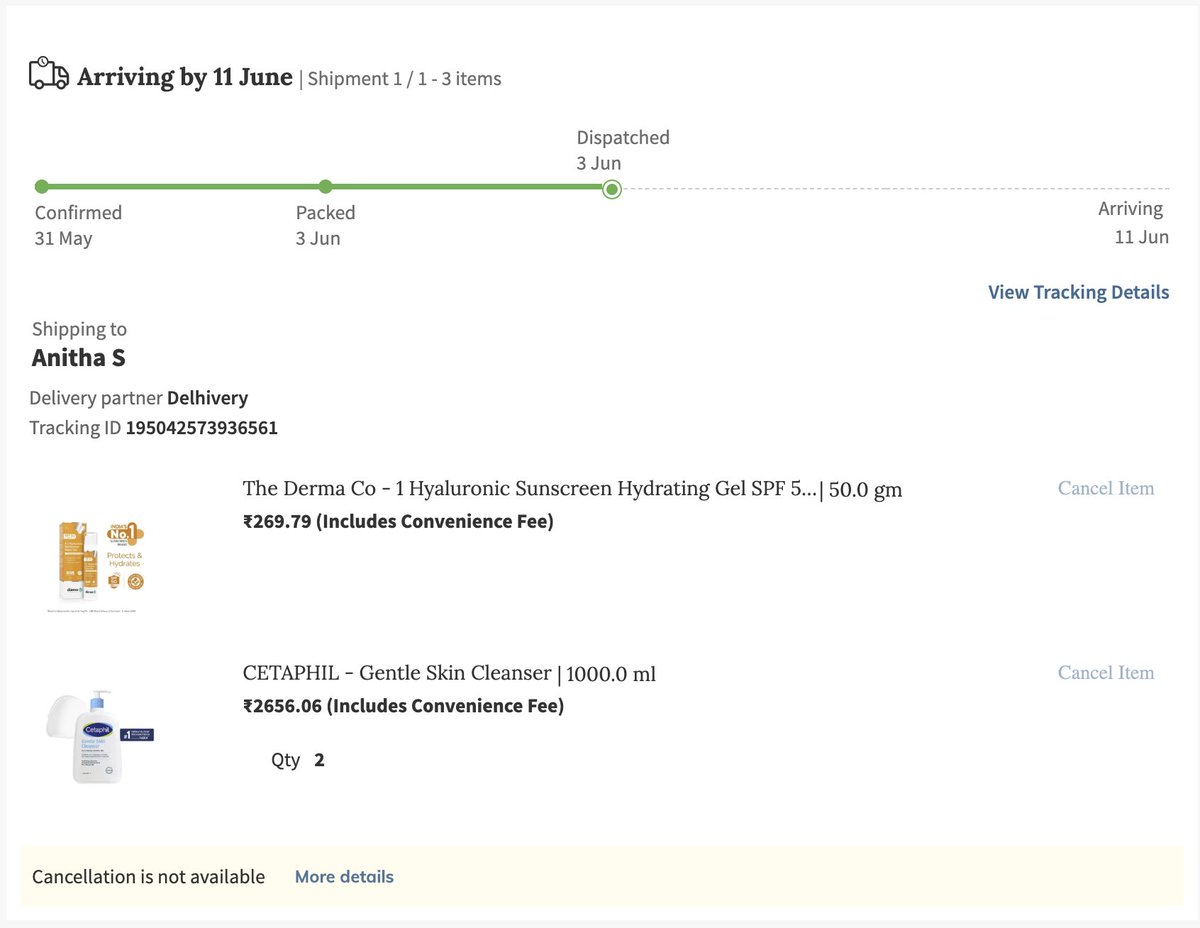Click the Arriving by 11 June heading
Screen dimensions: 1200x928
click(185, 77)
